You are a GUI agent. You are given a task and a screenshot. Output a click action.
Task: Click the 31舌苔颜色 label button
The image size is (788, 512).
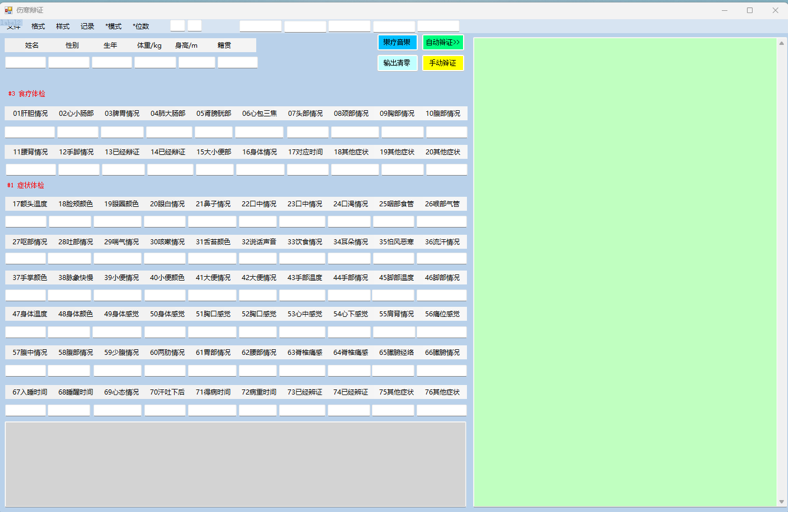coord(213,242)
